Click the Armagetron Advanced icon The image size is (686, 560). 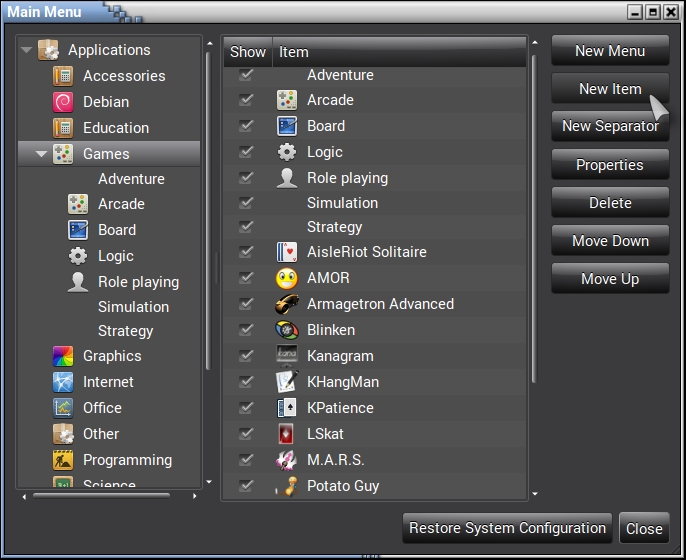[x=287, y=304]
